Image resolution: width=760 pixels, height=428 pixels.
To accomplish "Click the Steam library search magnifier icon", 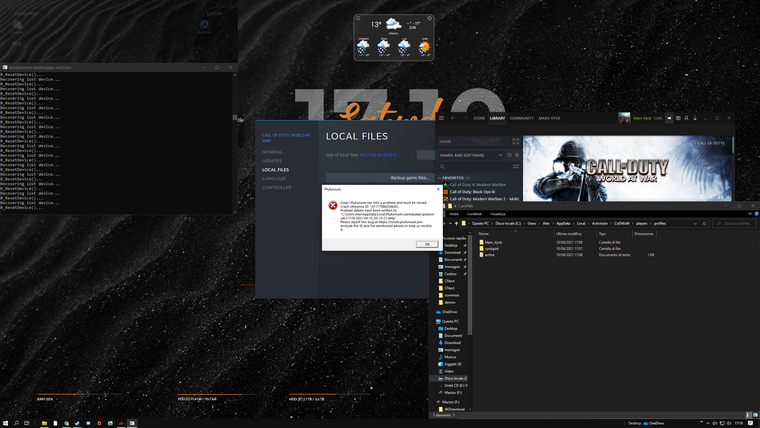I will pos(442,166).
